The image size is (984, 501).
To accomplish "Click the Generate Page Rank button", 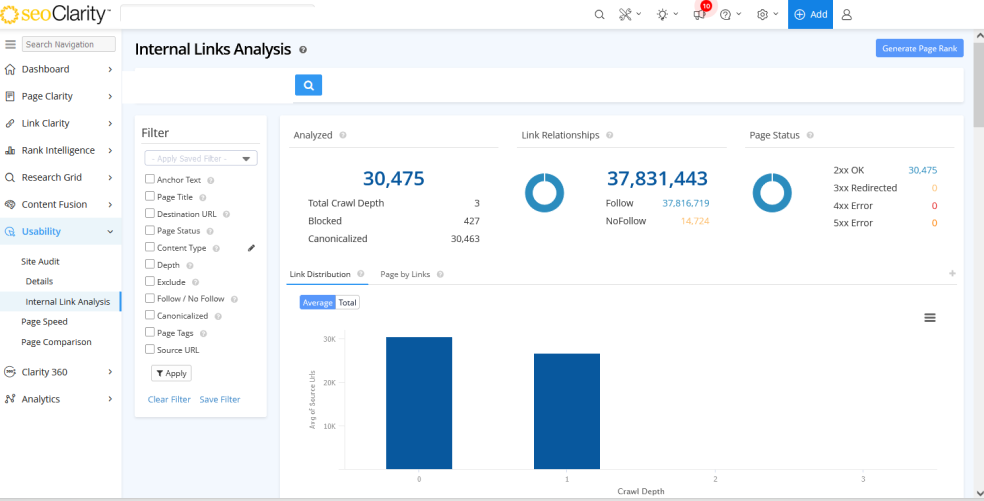I will coord(919,48).
